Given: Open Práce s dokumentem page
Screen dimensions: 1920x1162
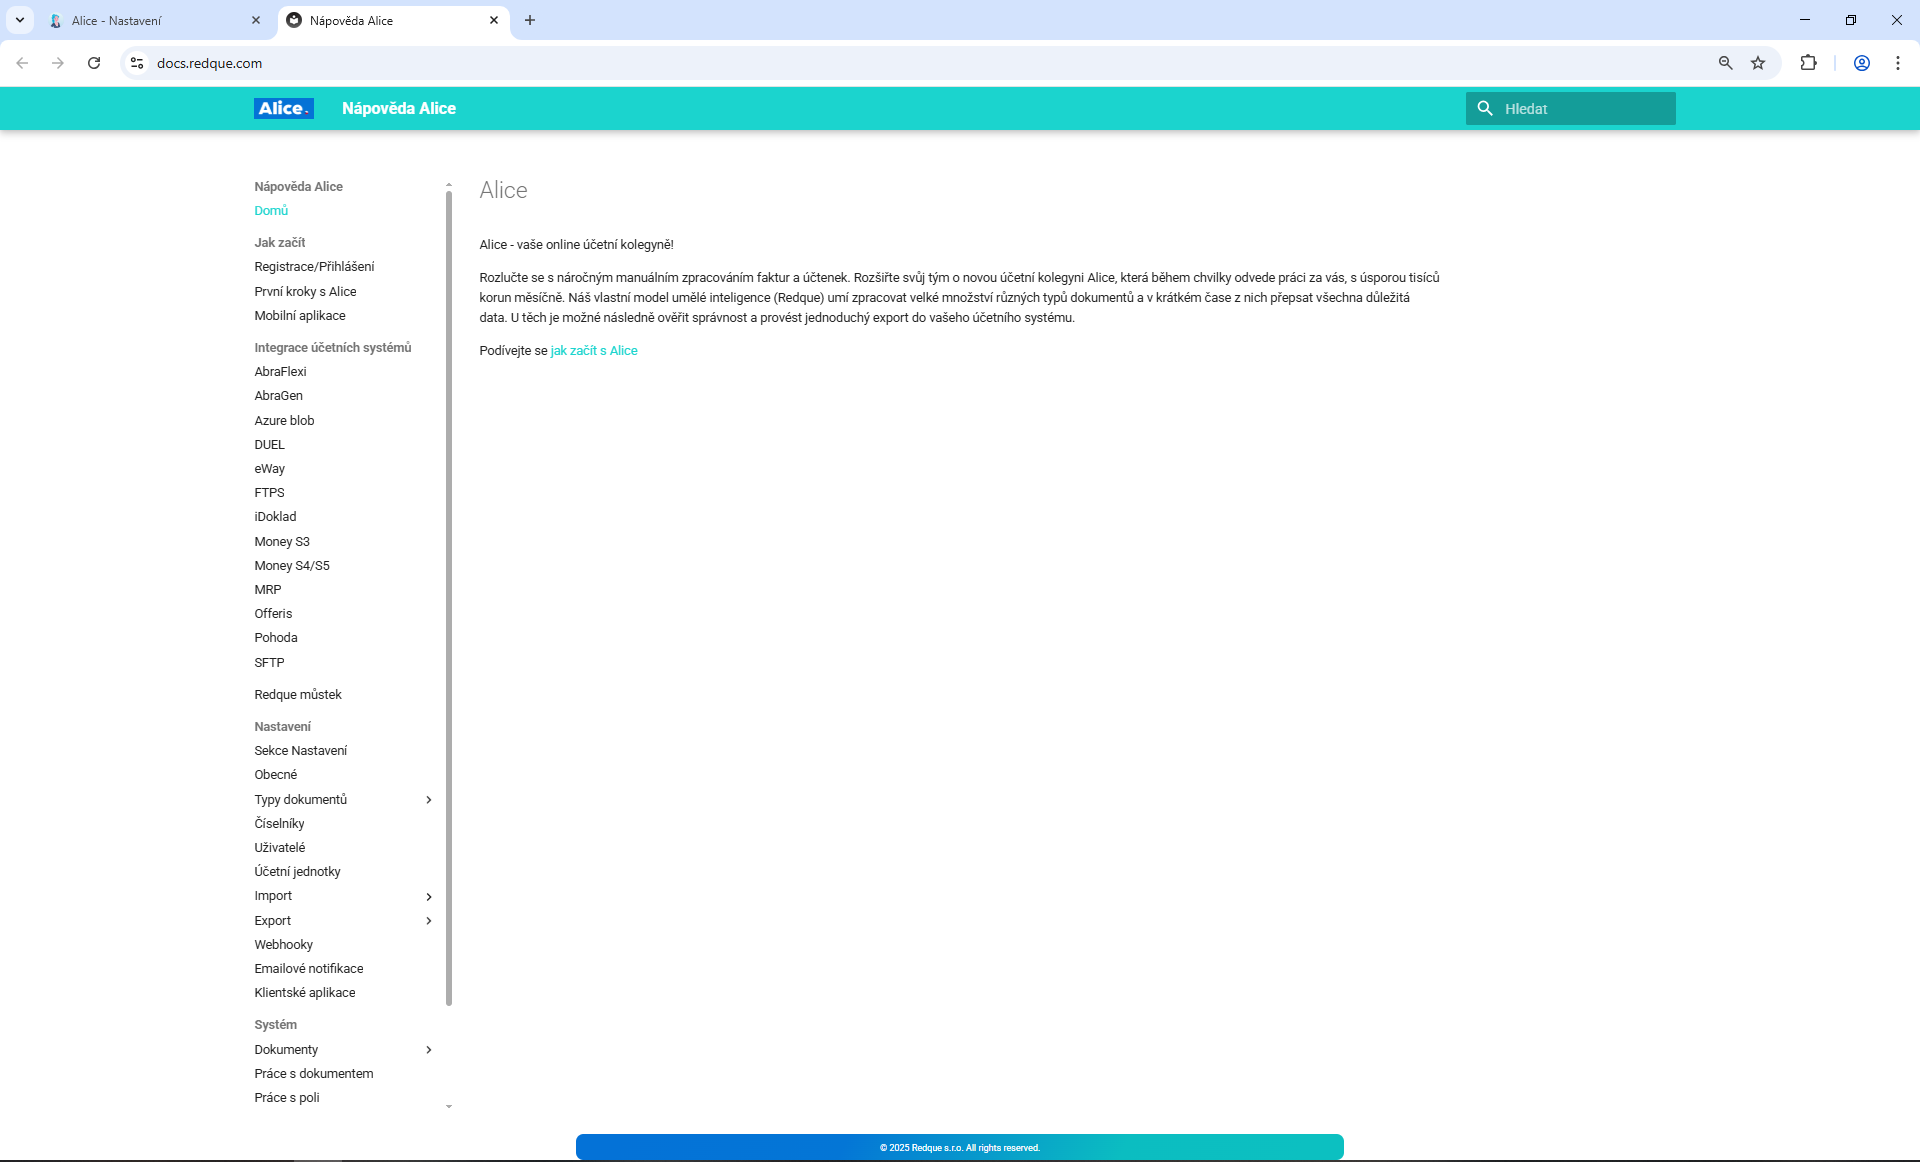Looking at the screenshot, I should point(314,1074).
